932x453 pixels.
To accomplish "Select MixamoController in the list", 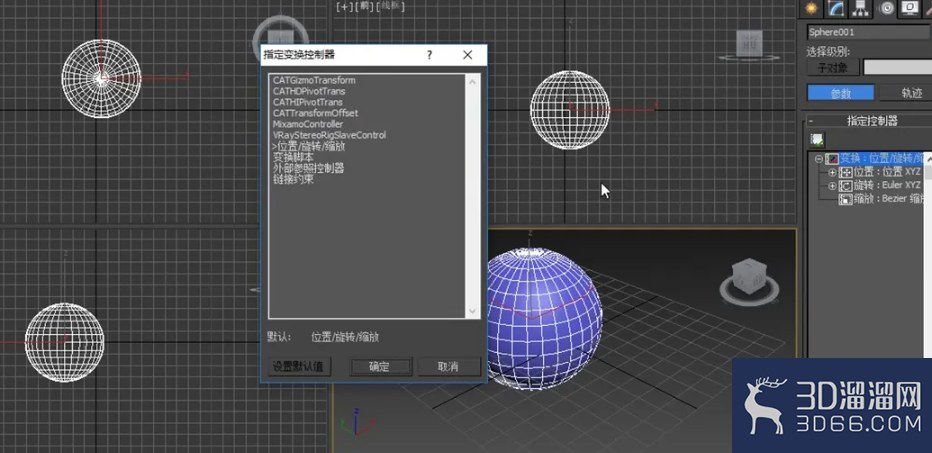I will coord(308,124).
